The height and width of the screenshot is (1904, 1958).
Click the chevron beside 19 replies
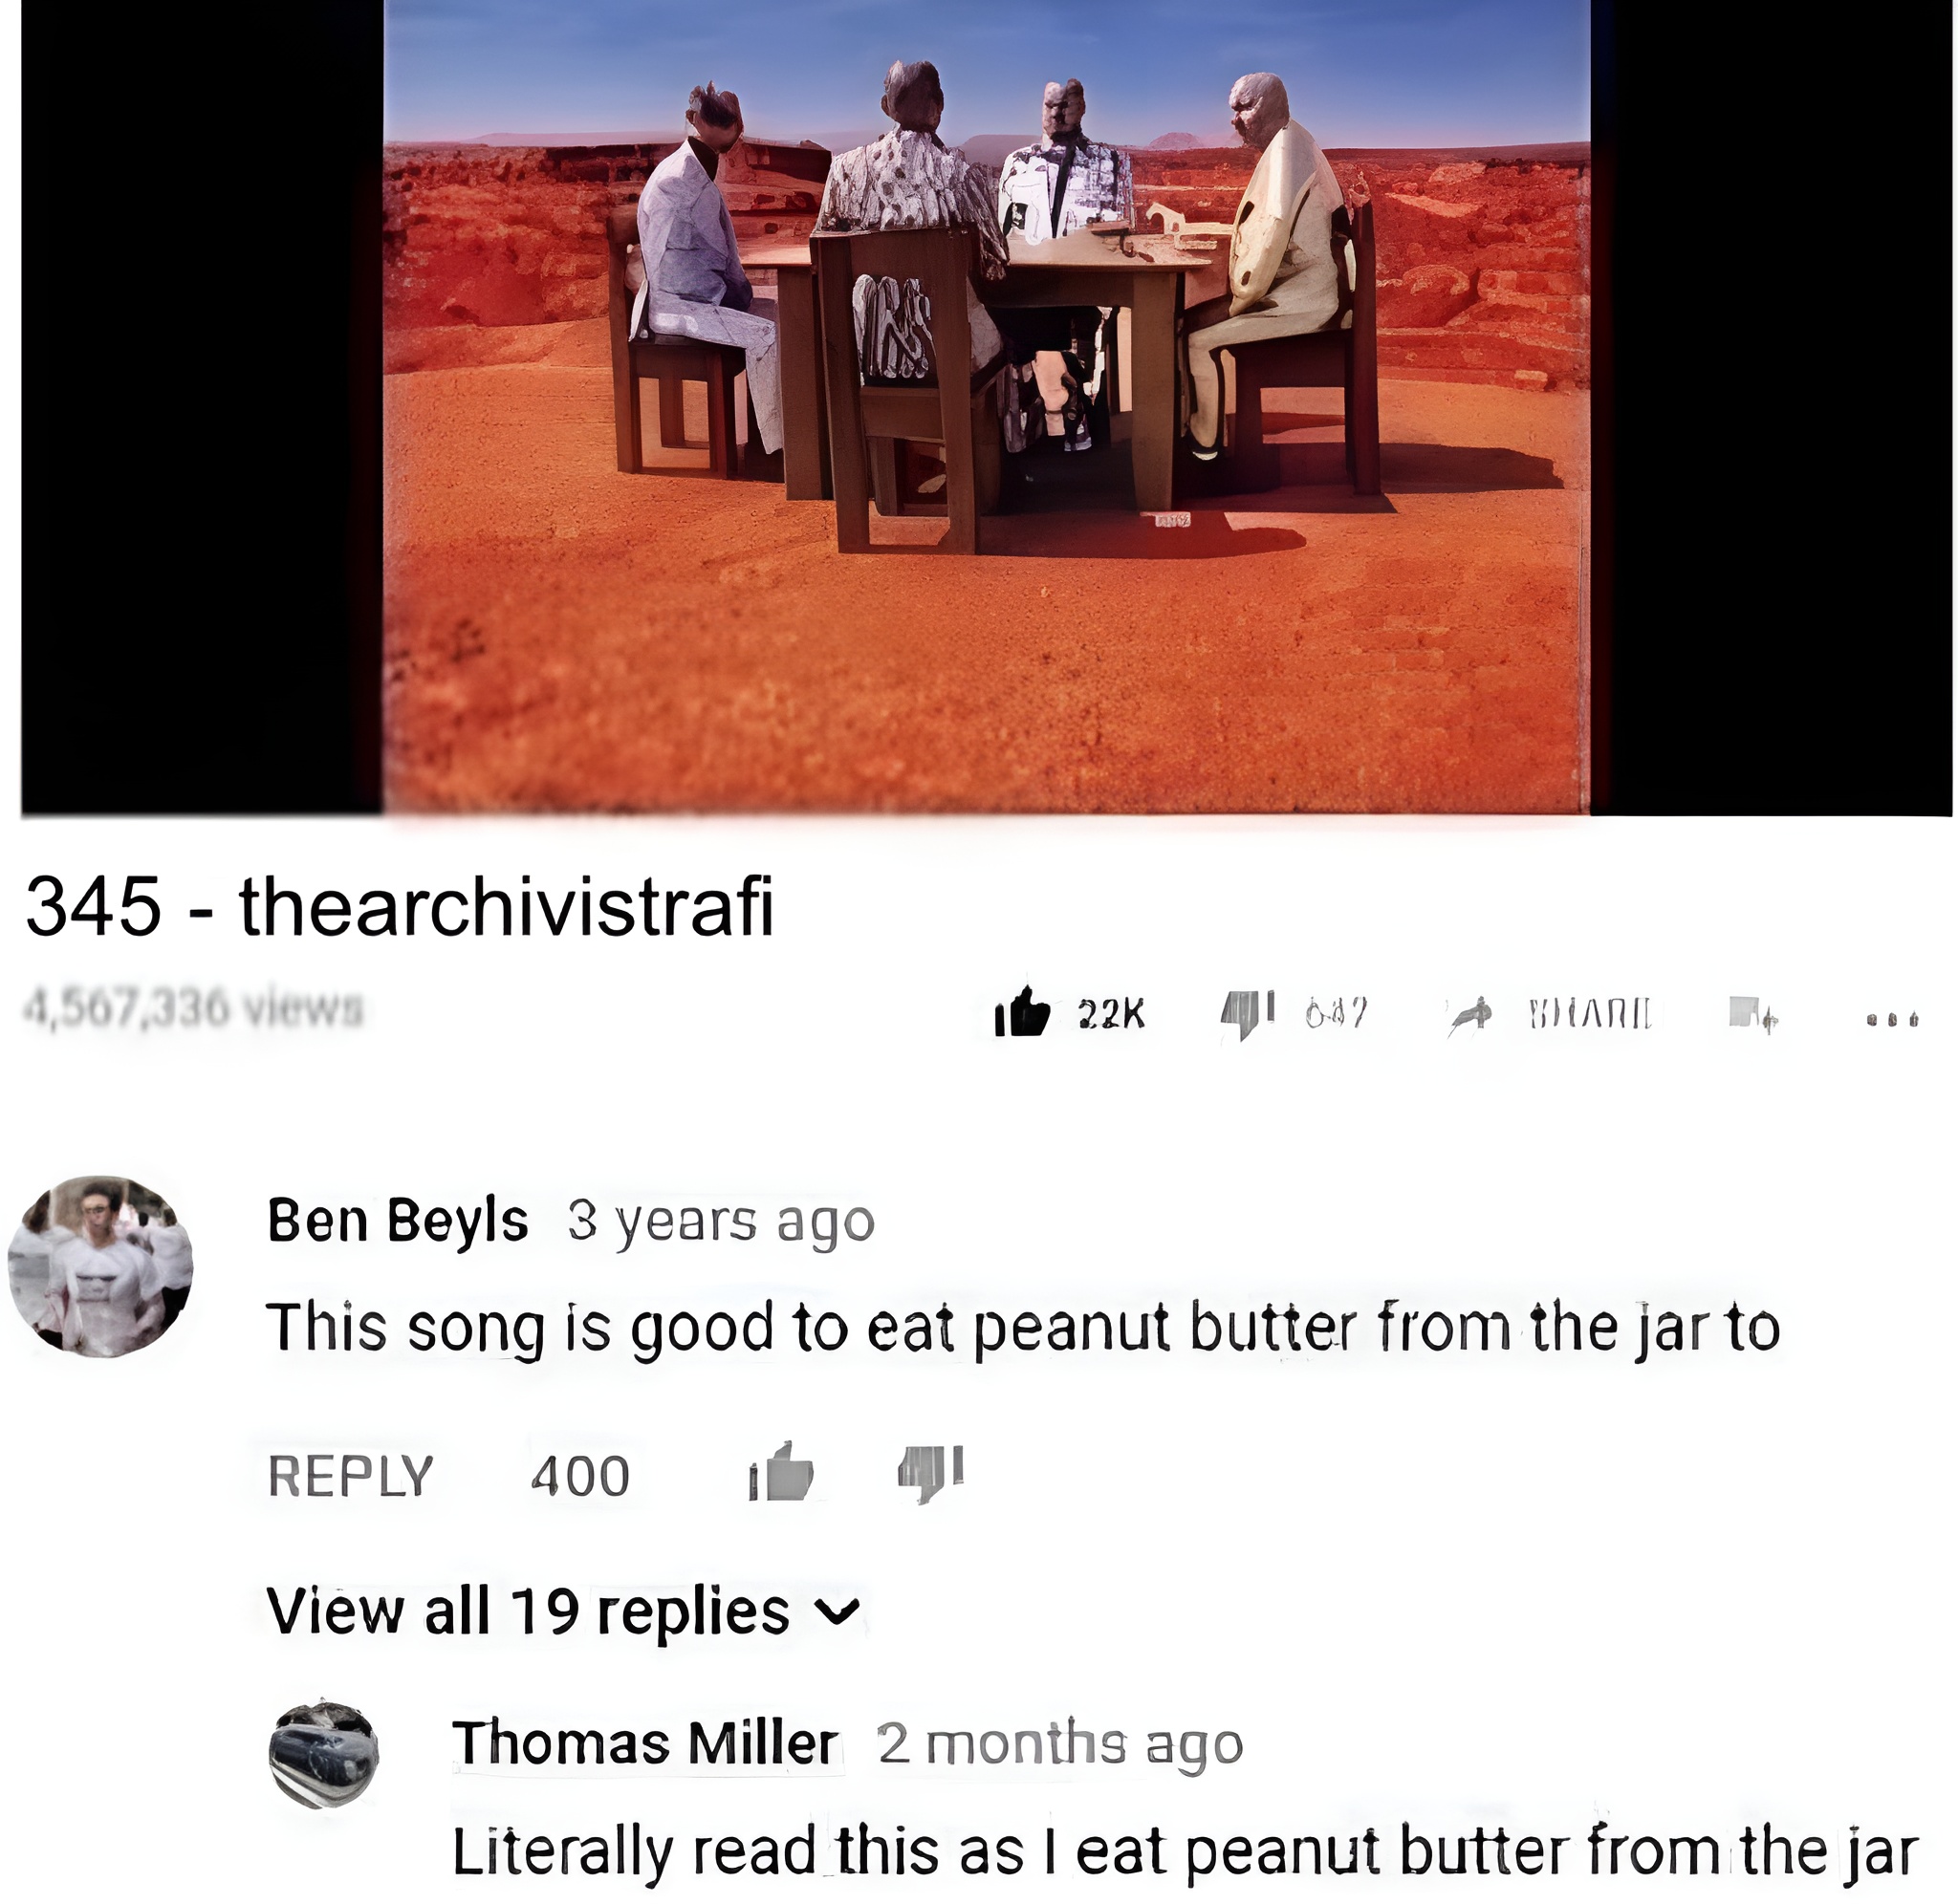(x=837, y=1613)
